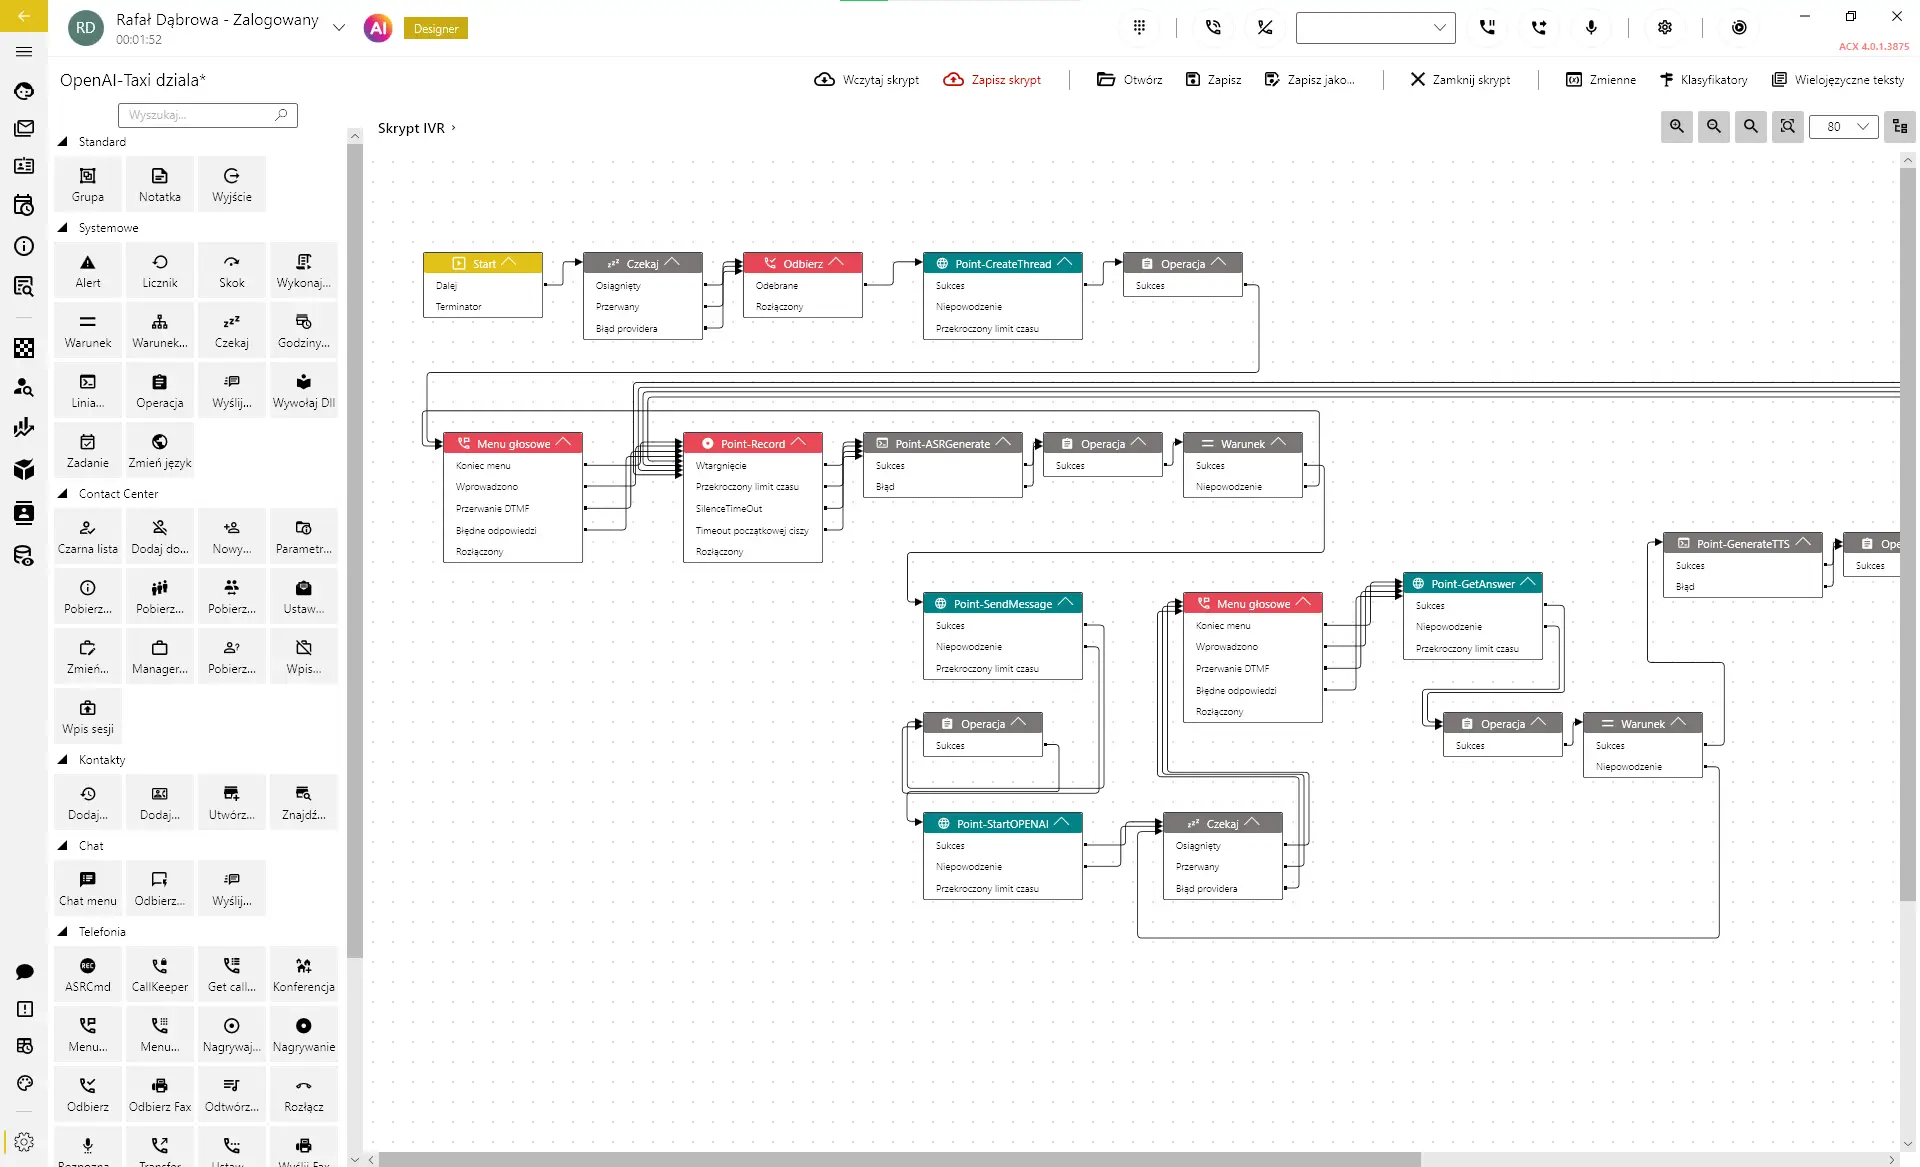Collapse the Point-GetAnswer node

(x=1528, y=583)
